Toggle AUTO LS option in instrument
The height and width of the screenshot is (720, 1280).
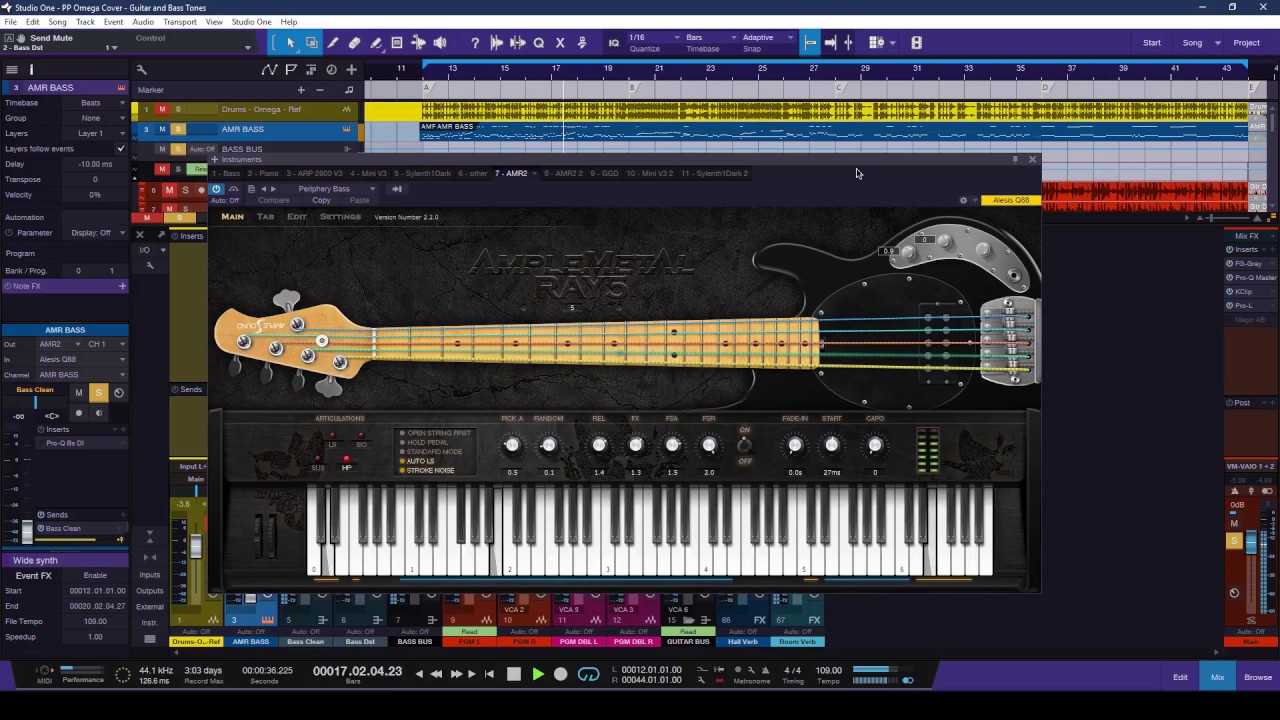pos(420,461)
